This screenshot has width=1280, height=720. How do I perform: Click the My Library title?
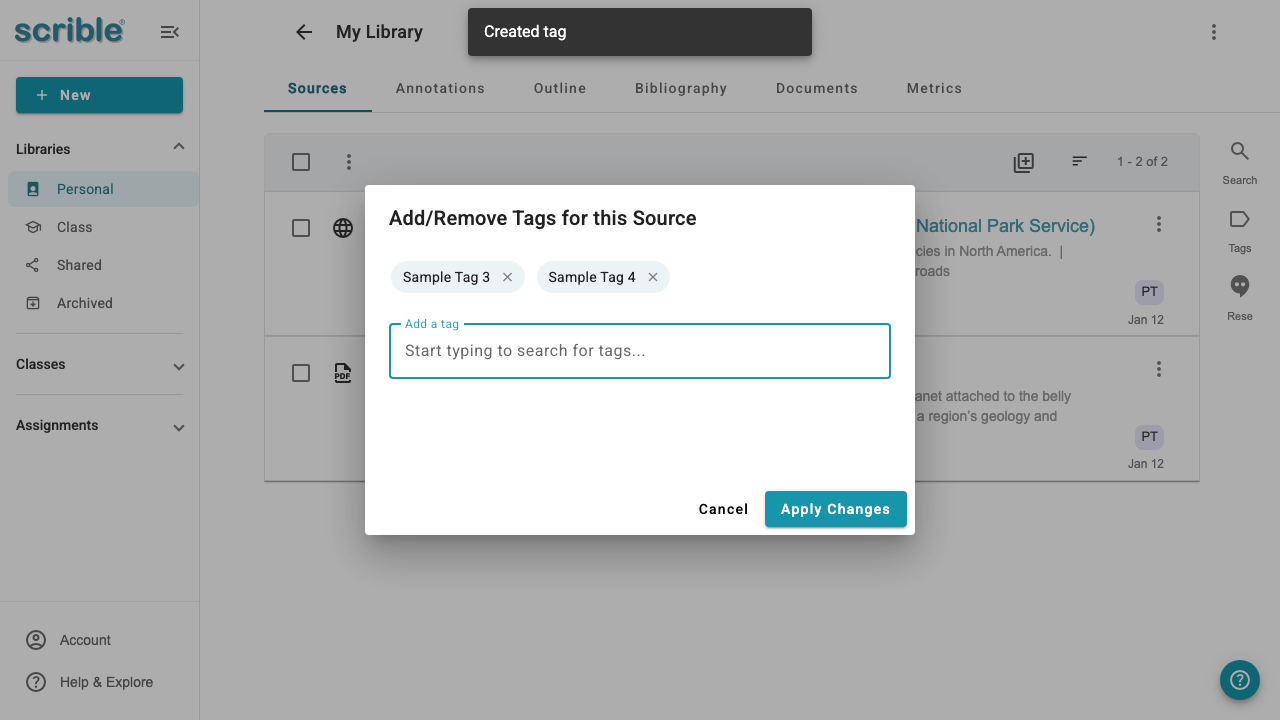(x=379, y=32)
